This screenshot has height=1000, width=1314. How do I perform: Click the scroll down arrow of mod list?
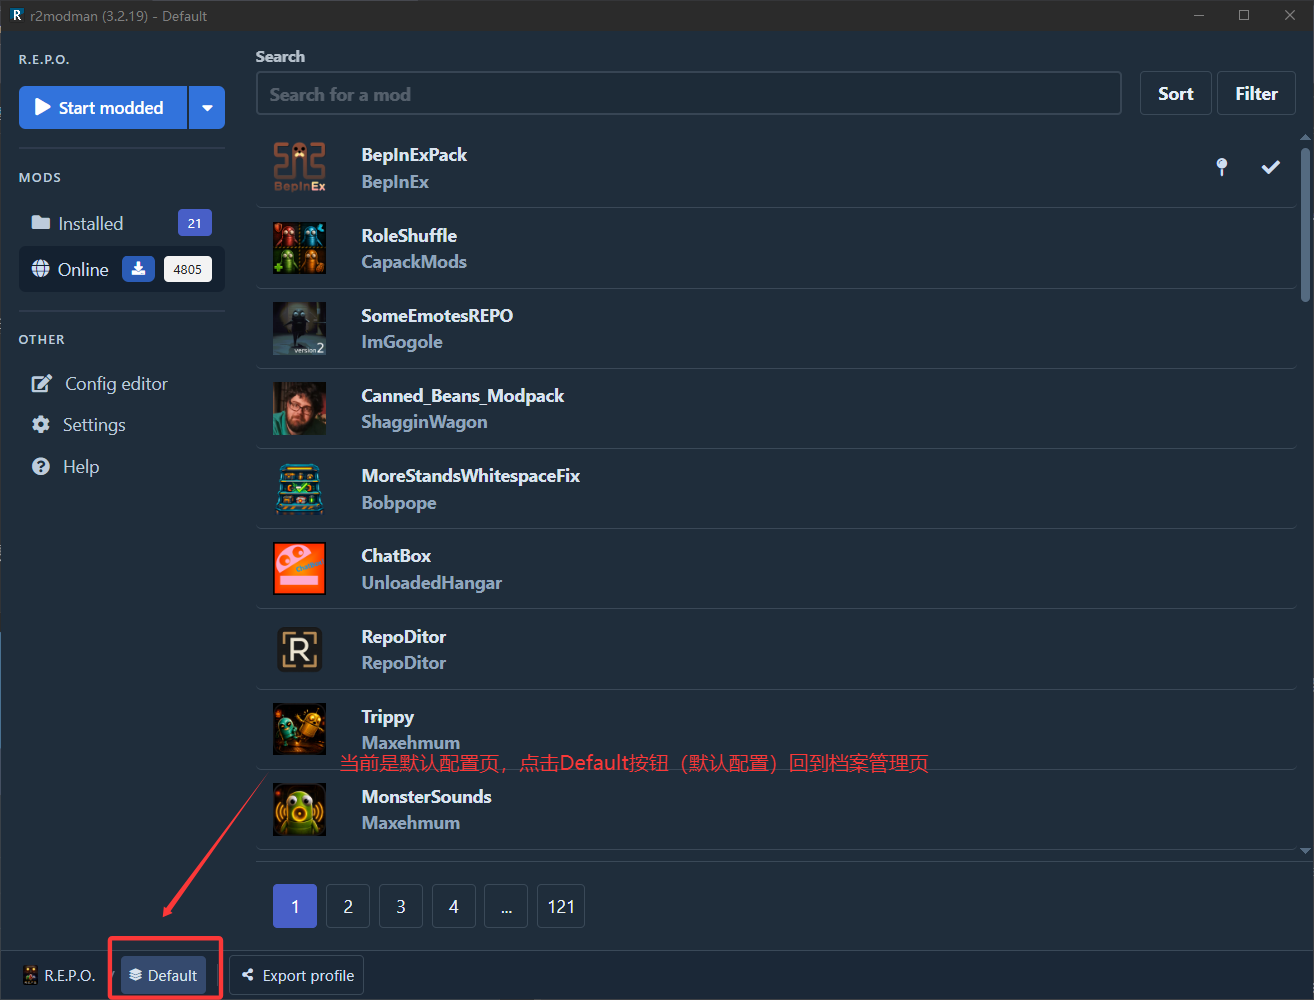point(1305,851)
